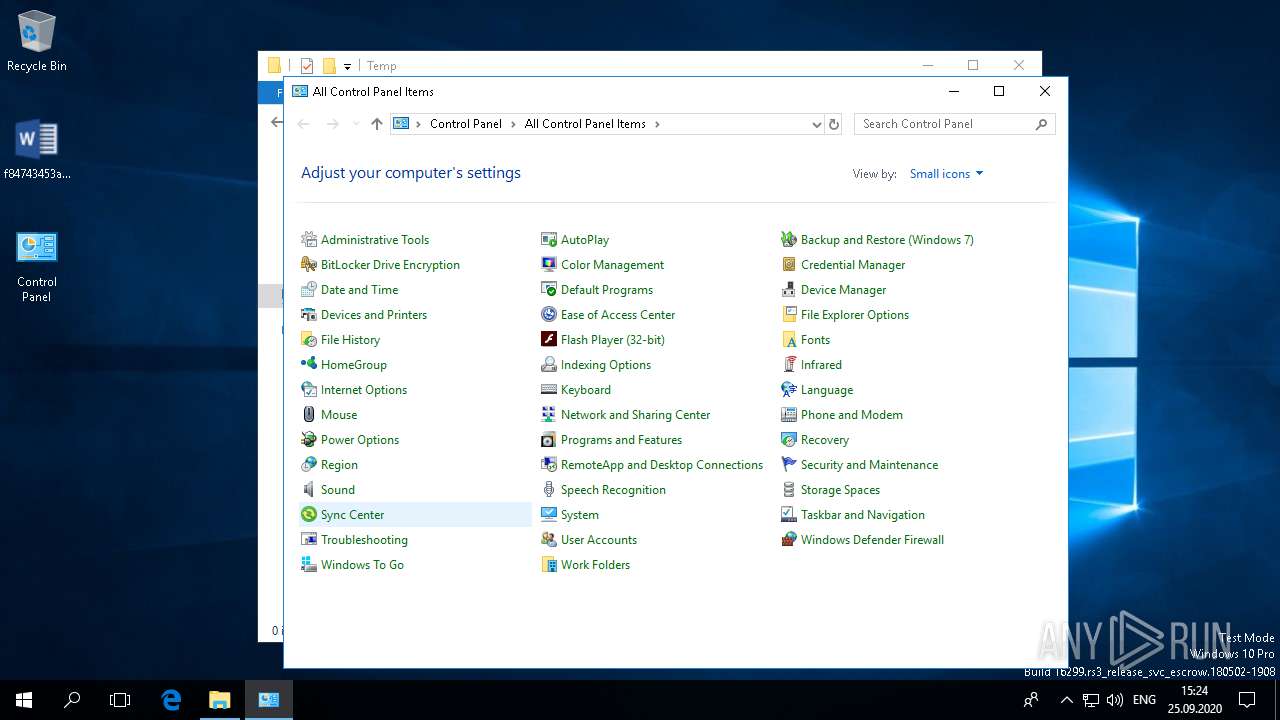Expand the recent locations dropdown arrow
The width and height of the screenshot is (1280, 720).
[355, 124]
